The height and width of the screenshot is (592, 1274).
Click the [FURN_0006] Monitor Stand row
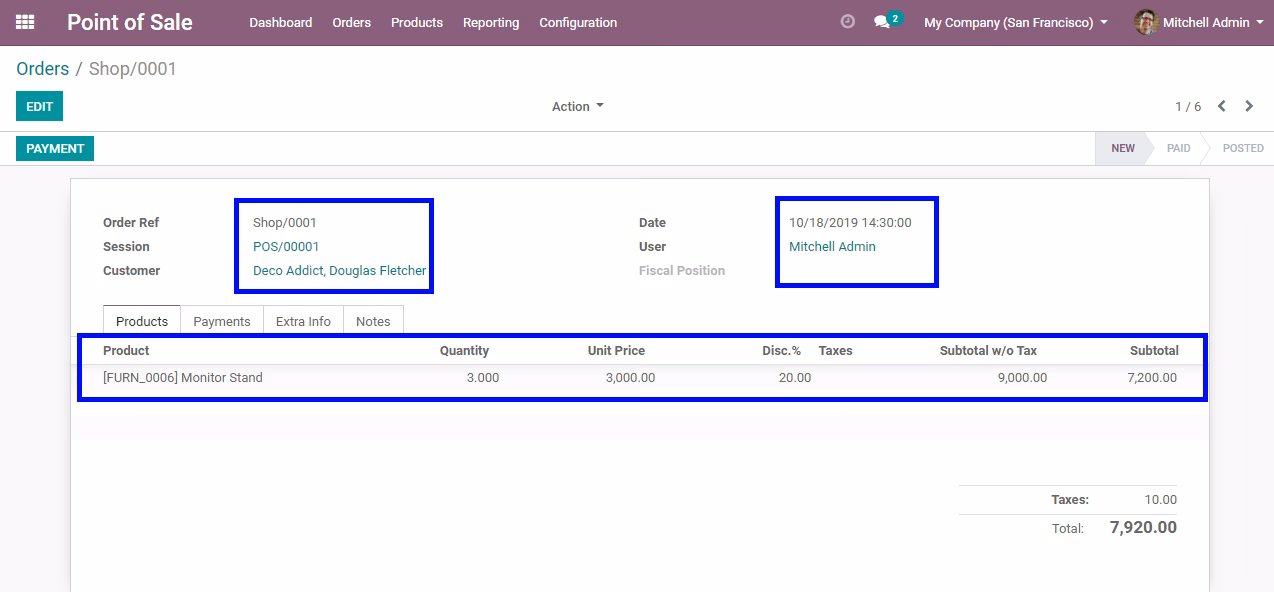pos(640,378)
